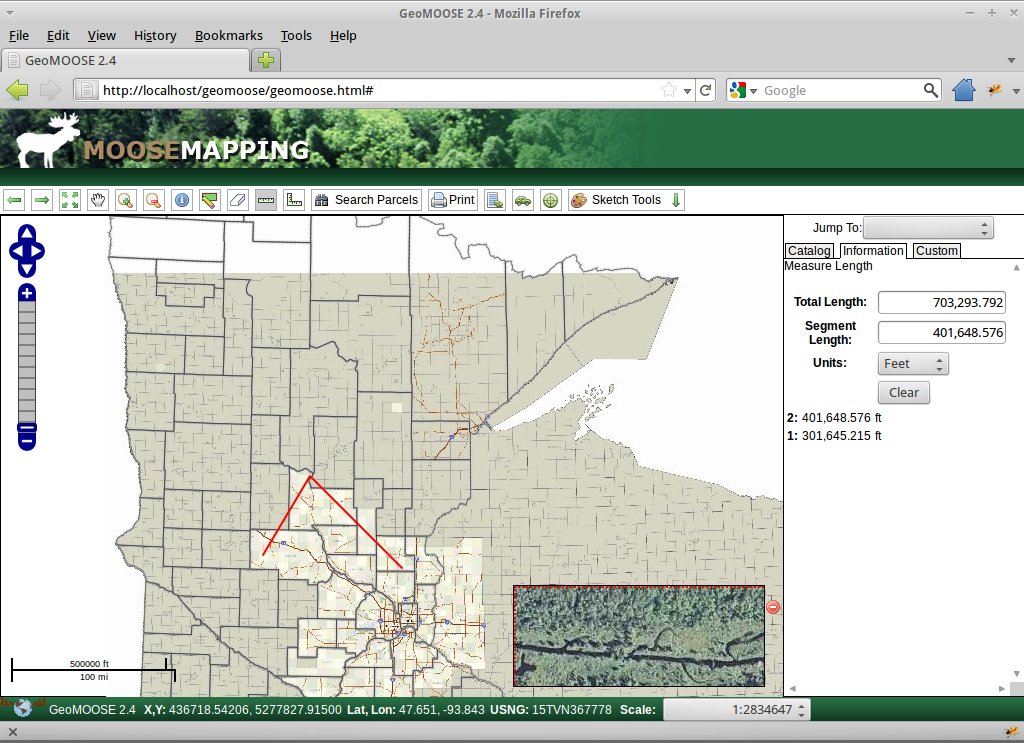Click the browser Back arrow
The width and height of the screenshot is (1024, 743).
[x=18, y=90]
